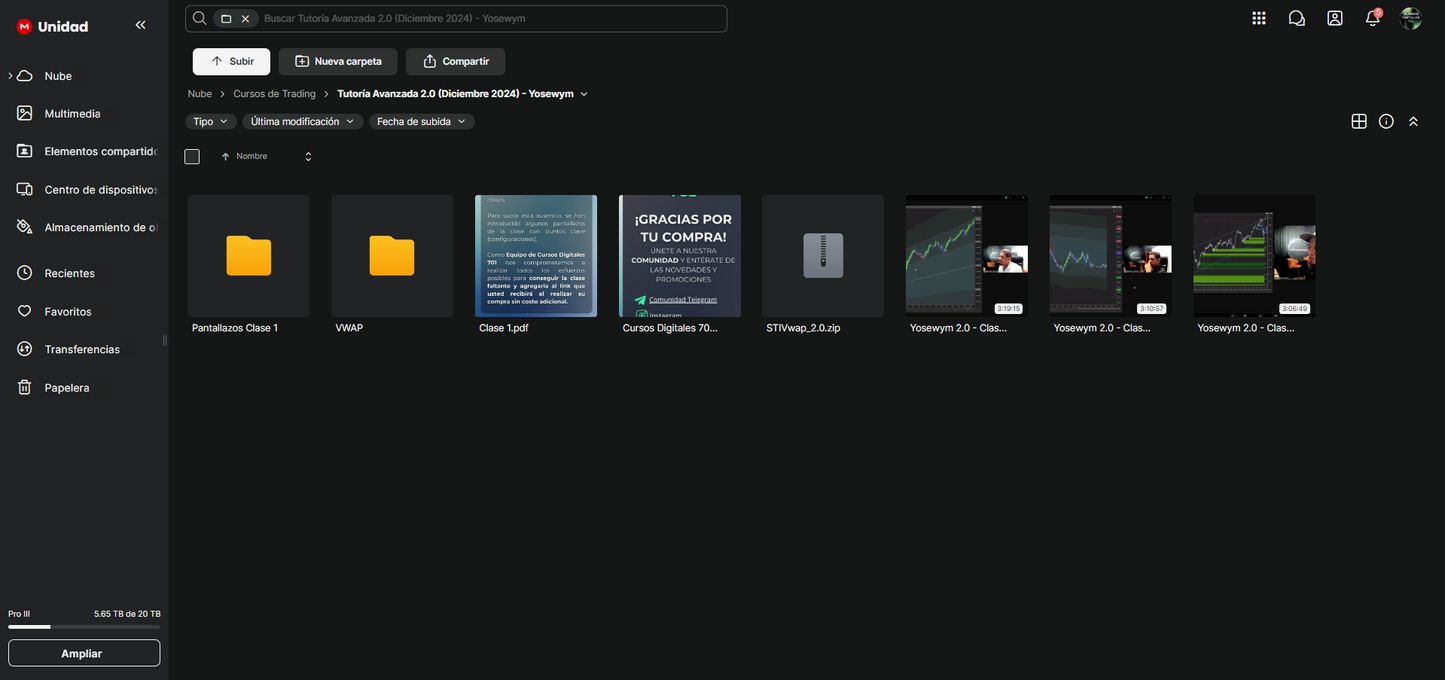Click the Ampliar upgrade button
1445x680 pixels.
(84, 653)
